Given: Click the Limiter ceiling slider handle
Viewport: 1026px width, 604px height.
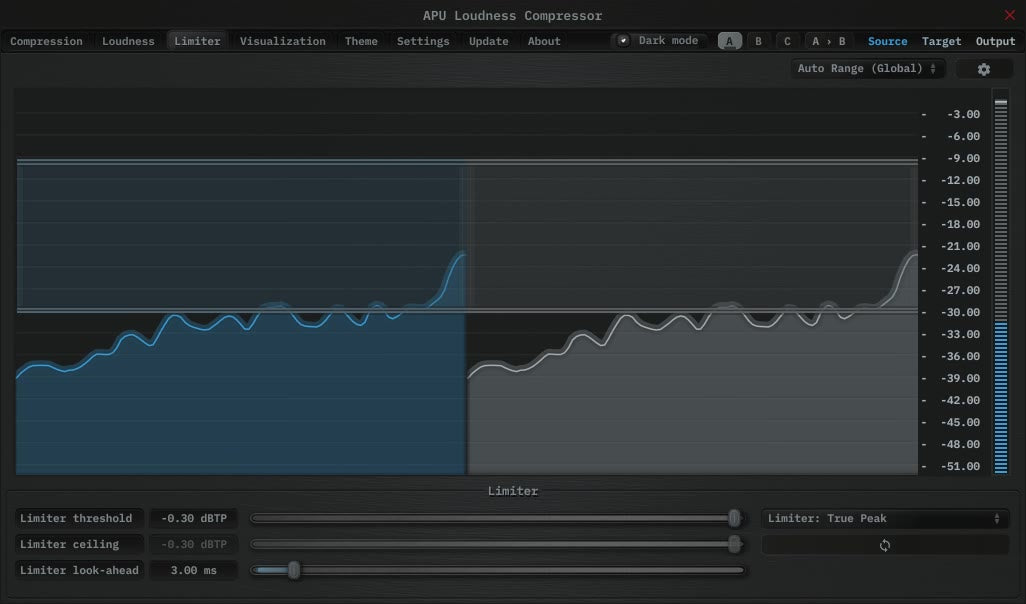Looking at the screenshot, I should coord(734,544).
